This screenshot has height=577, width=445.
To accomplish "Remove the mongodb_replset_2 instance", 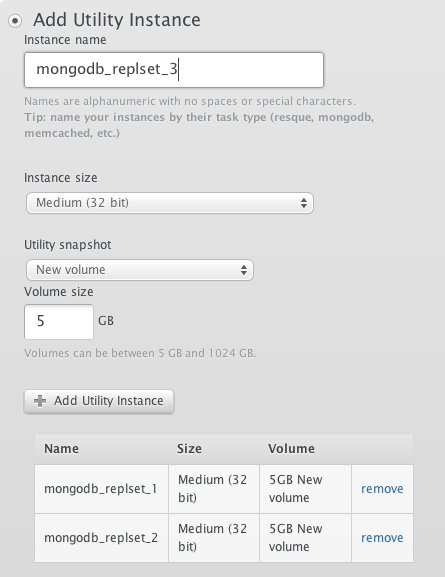I will [382, 538].
